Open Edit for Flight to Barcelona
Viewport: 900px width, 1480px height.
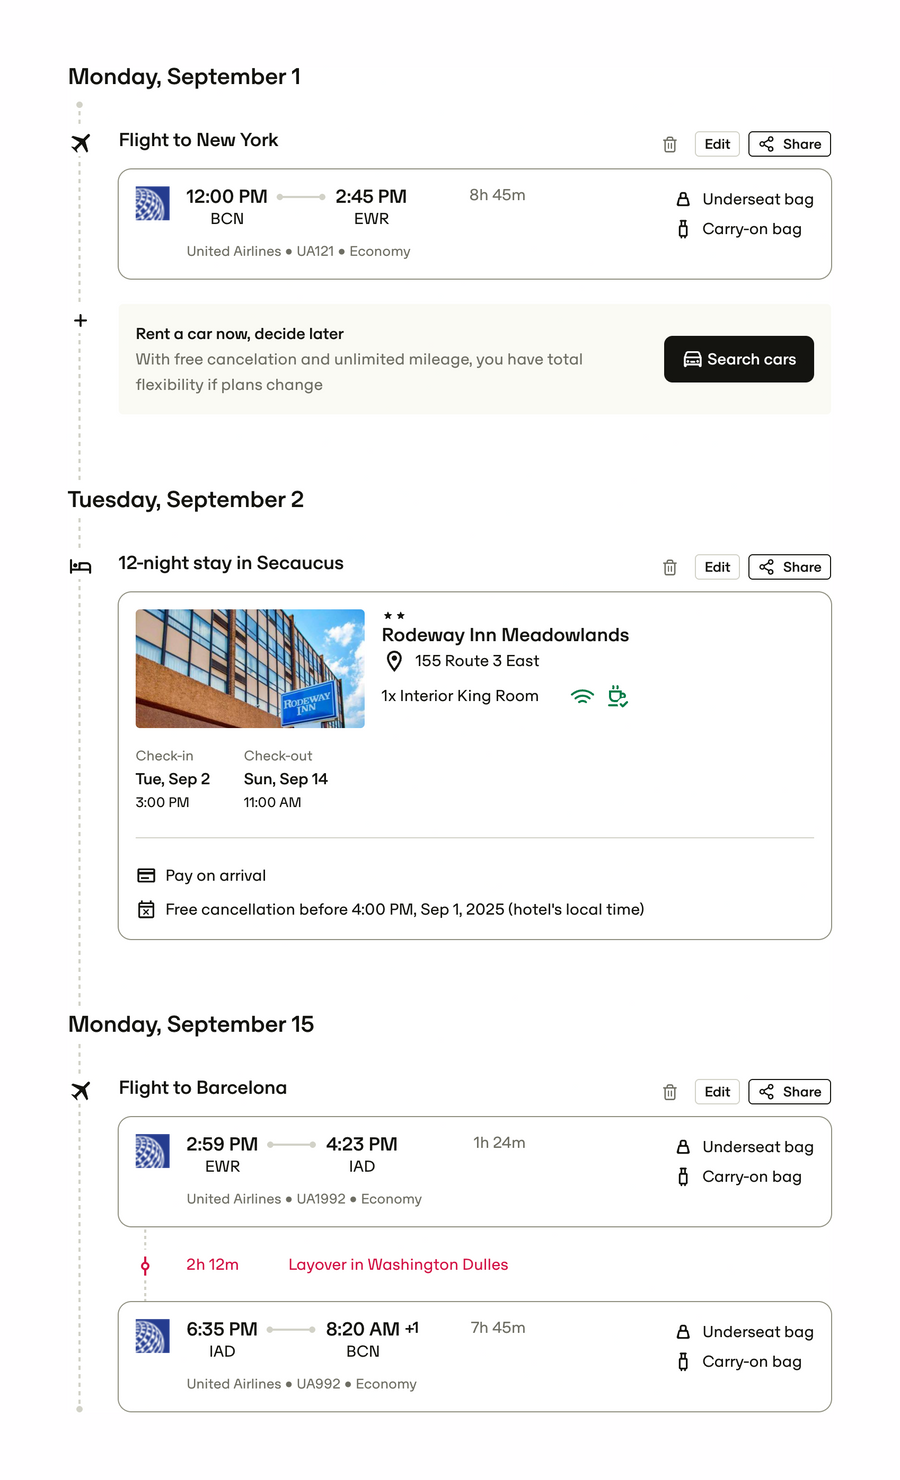(x=717, y=1091)
